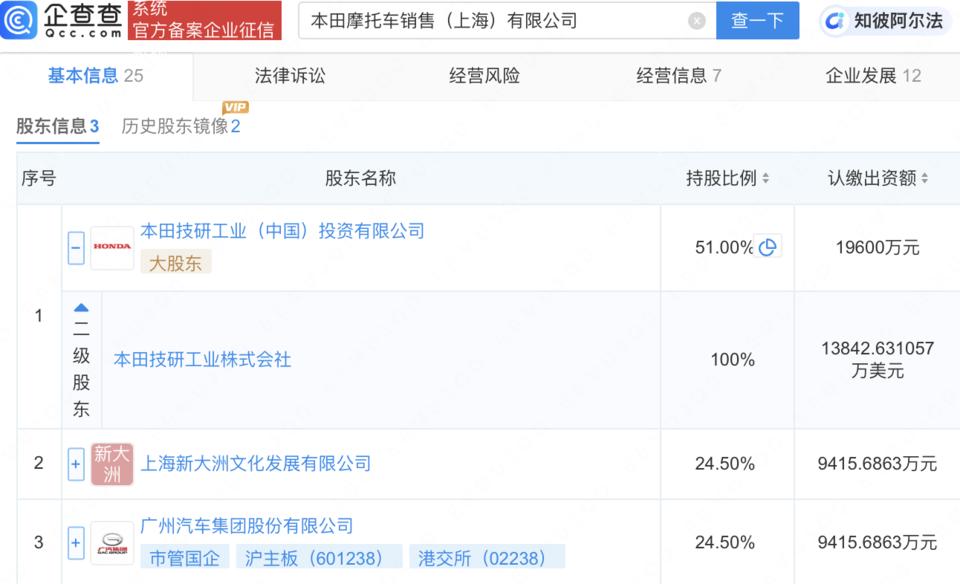Open the 经营风险 tab

pyautogui.click(x=484, y=75)
